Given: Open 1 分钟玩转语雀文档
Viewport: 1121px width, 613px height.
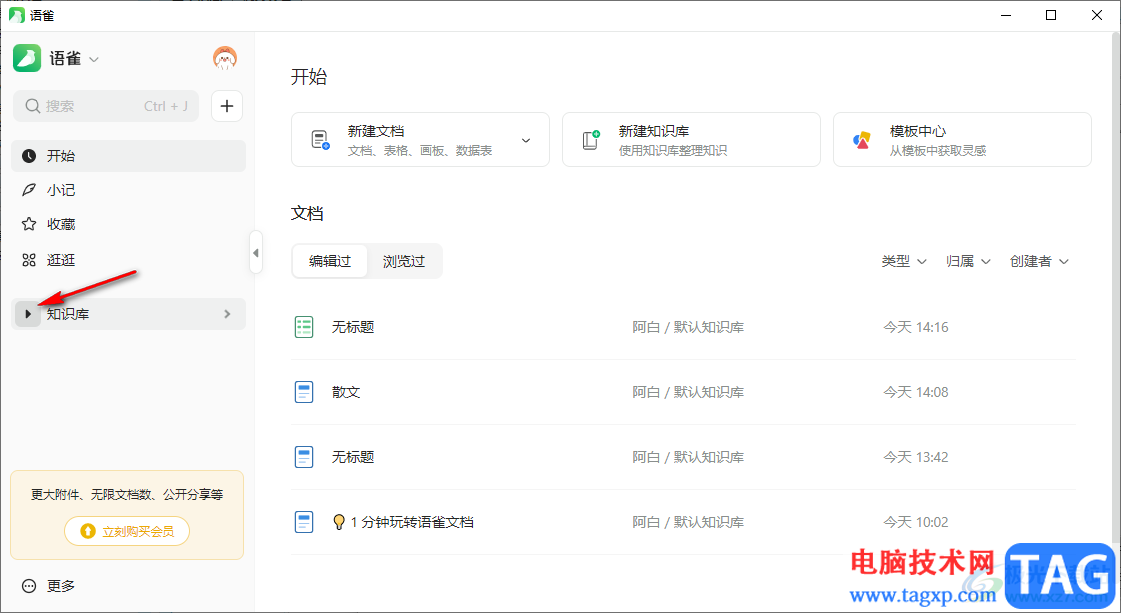Looking at the screenshot, I should click(403, 522).
